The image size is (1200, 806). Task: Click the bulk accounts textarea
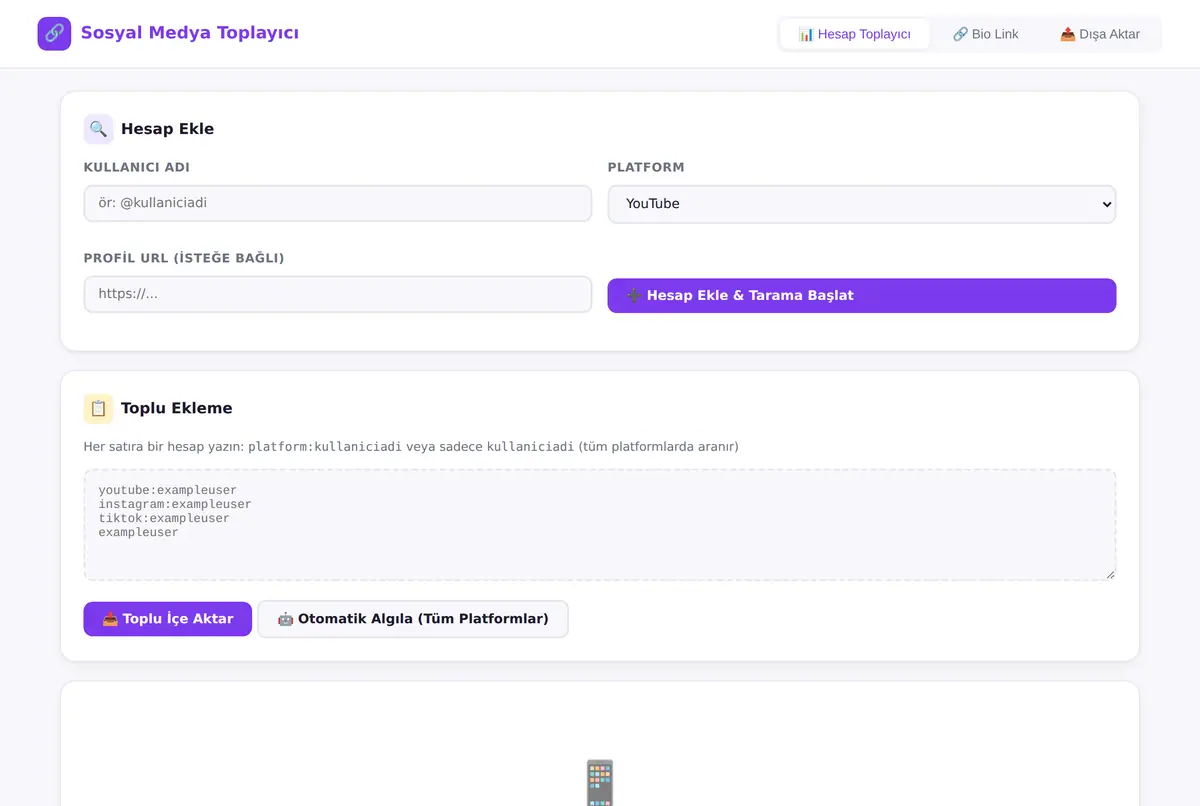pos(600,525)
